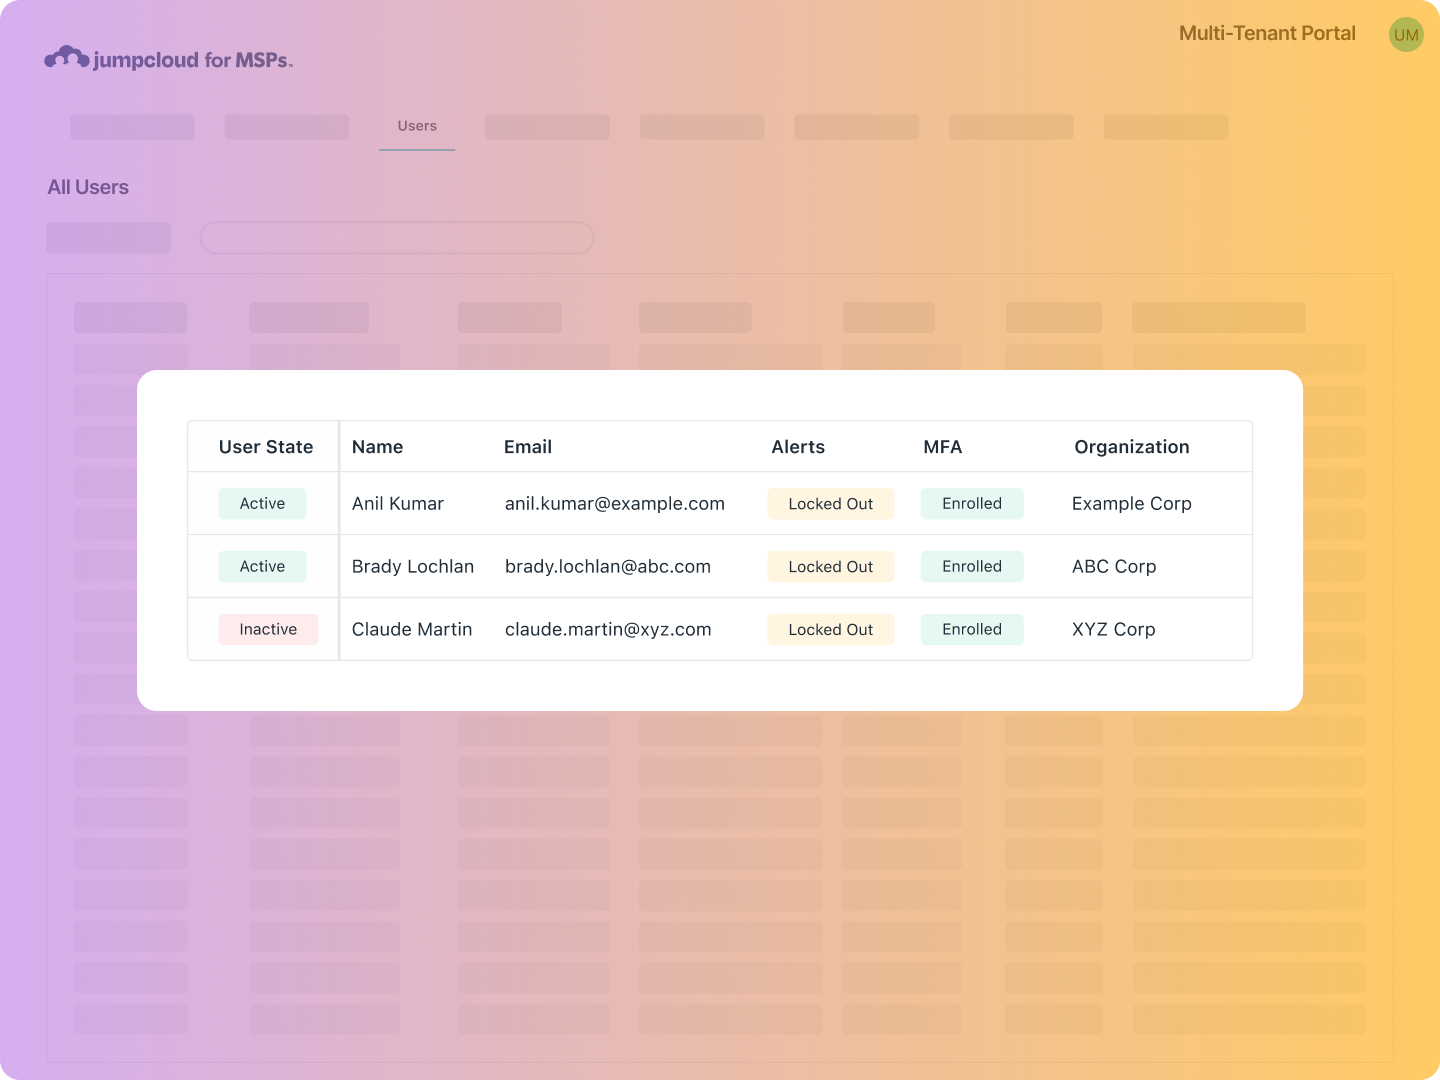
Task: Select the name Anil Kumar
Action: (398, 504)
